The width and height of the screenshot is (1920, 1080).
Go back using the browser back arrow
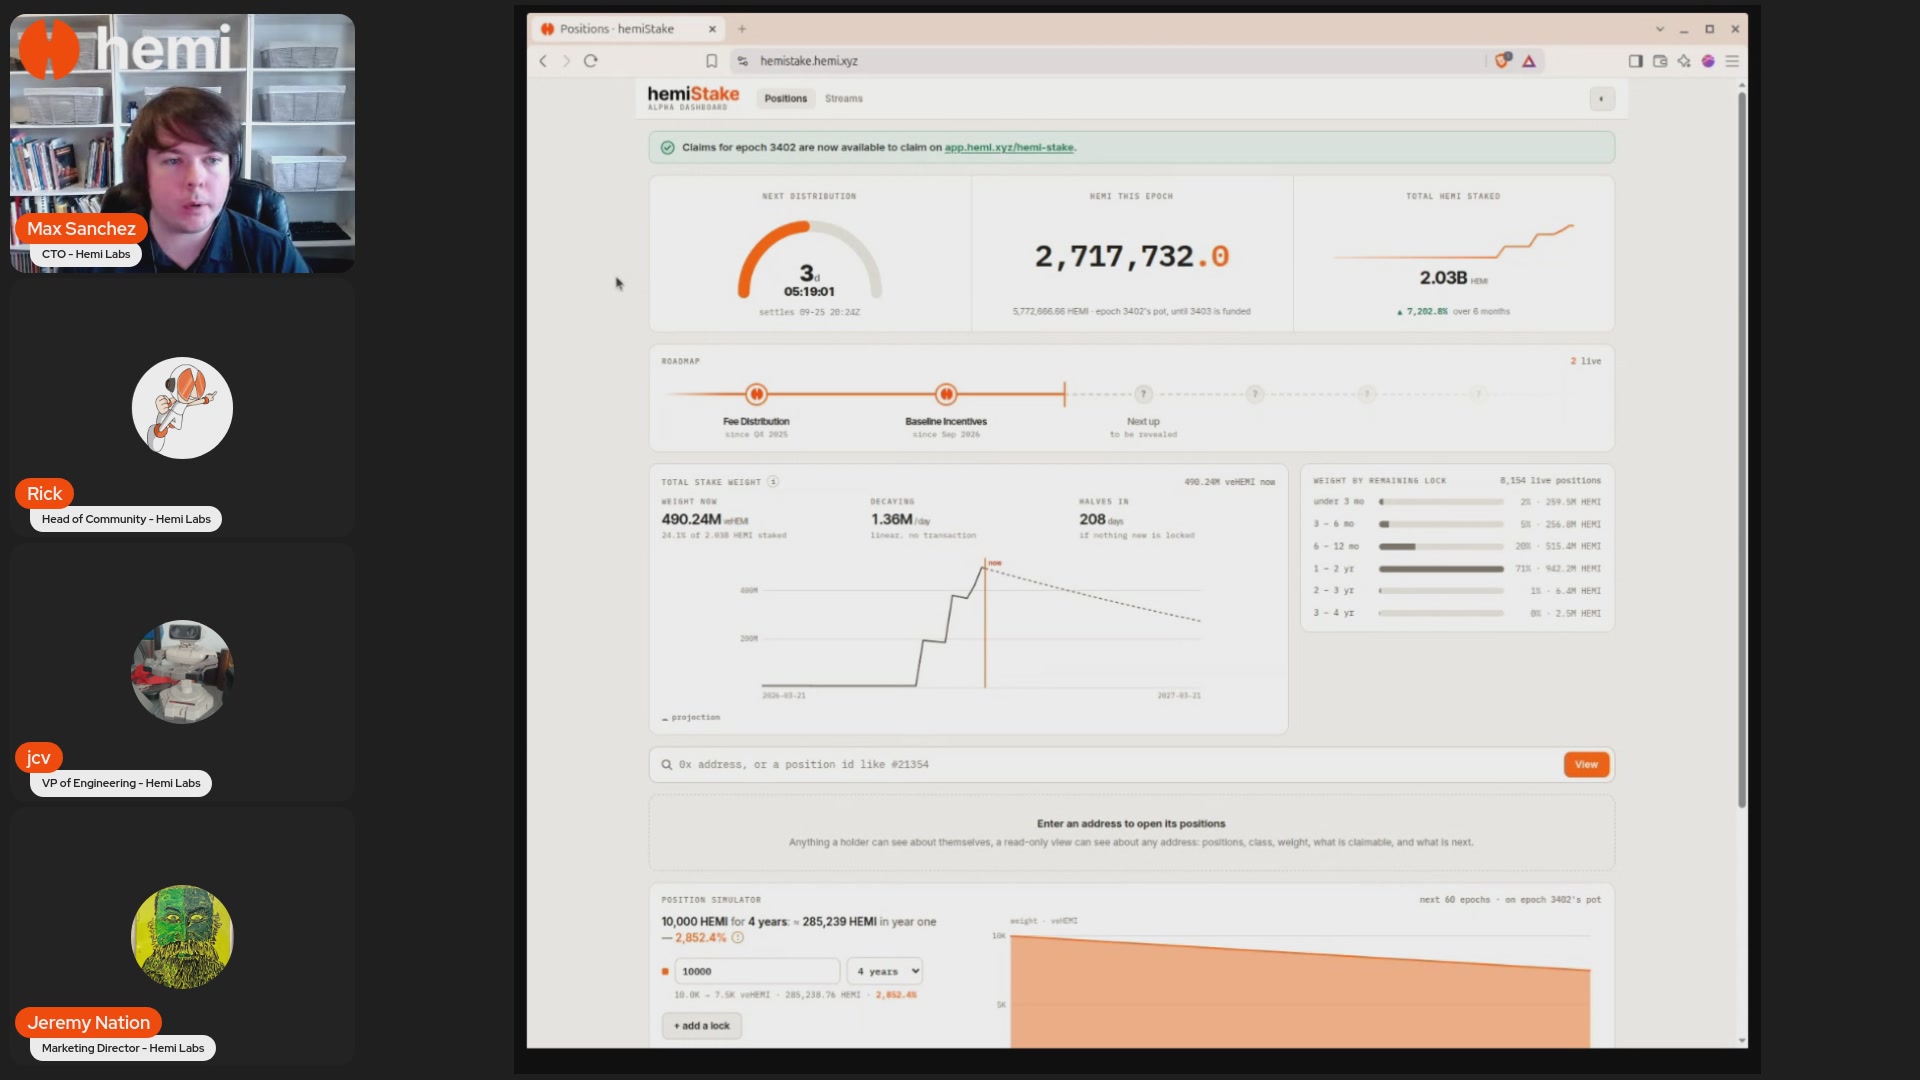click(543, 61)
